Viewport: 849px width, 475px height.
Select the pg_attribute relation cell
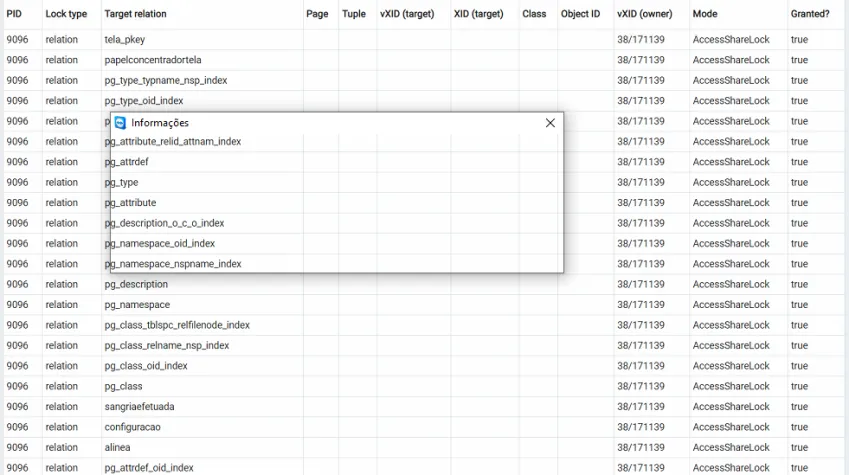click(x=202, y=203)
